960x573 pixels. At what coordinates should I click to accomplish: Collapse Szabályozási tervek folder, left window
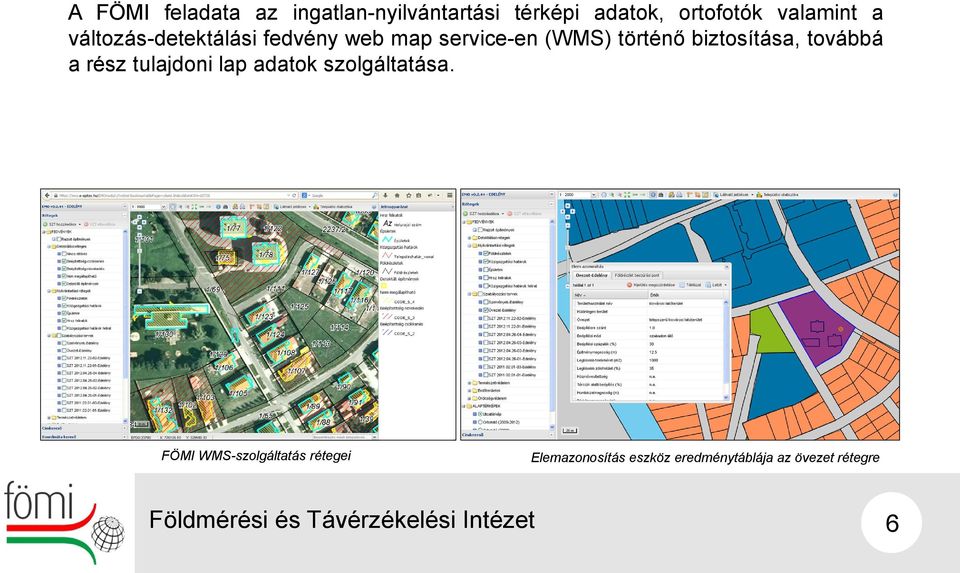[x=49, y=335]
